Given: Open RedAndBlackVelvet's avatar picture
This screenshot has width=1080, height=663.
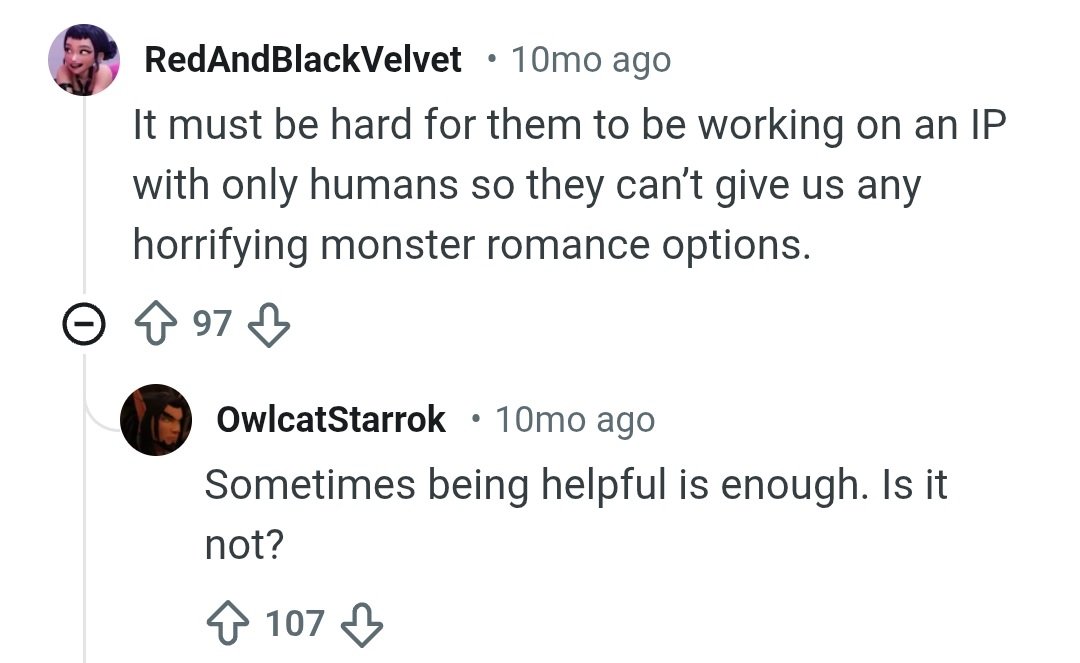Looking at the screenshot, I should (84, 60).
